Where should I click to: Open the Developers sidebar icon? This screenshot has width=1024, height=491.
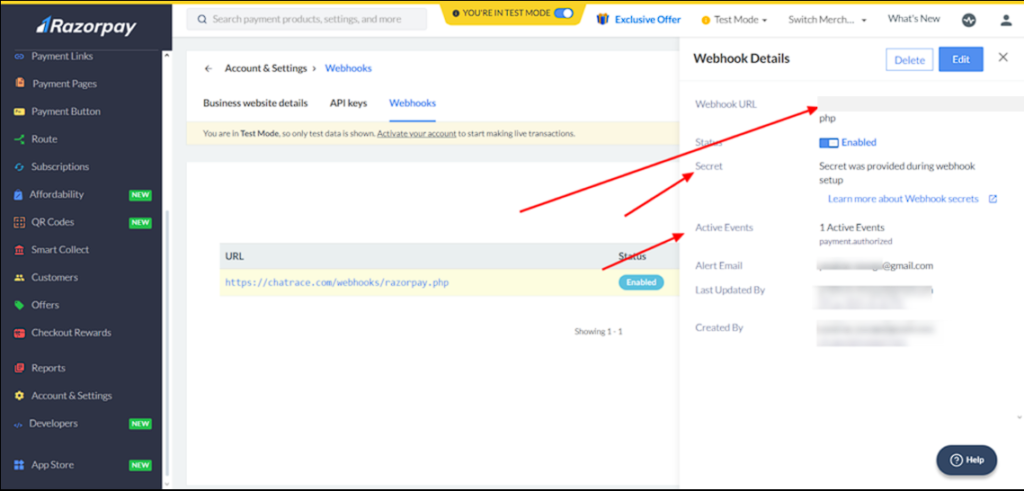(x=18, y=424)
